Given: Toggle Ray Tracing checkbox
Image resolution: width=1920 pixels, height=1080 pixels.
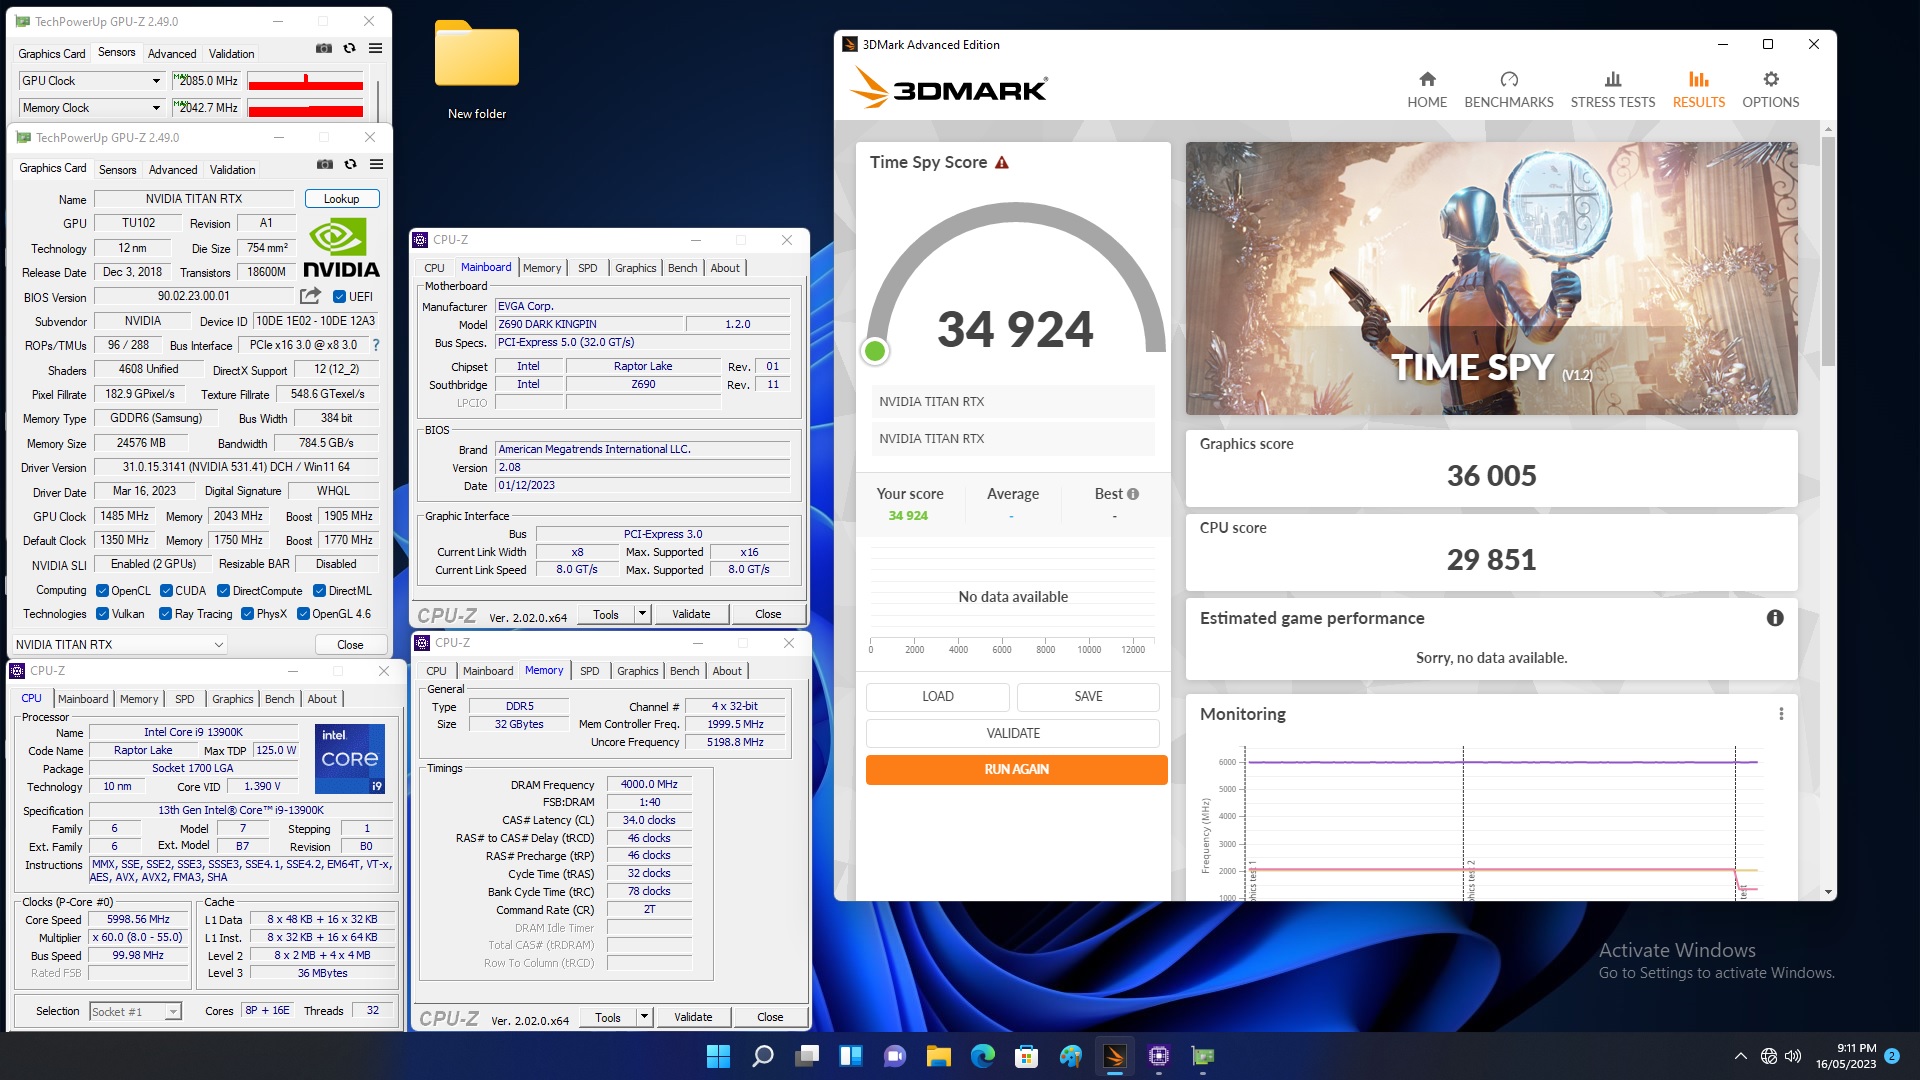Looking at the screenshot, I should 166,614.
